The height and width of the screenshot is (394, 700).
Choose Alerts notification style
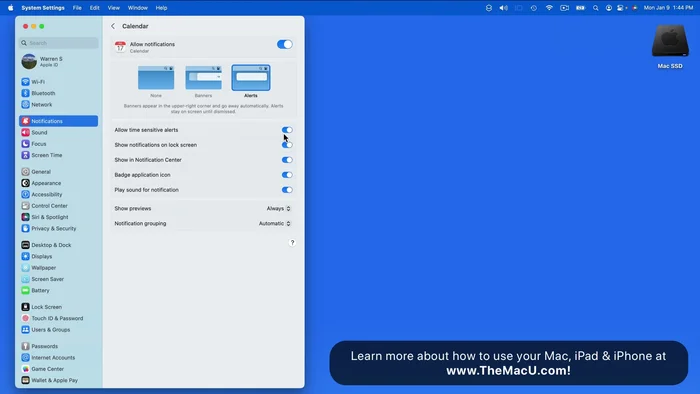click(251, 78)
